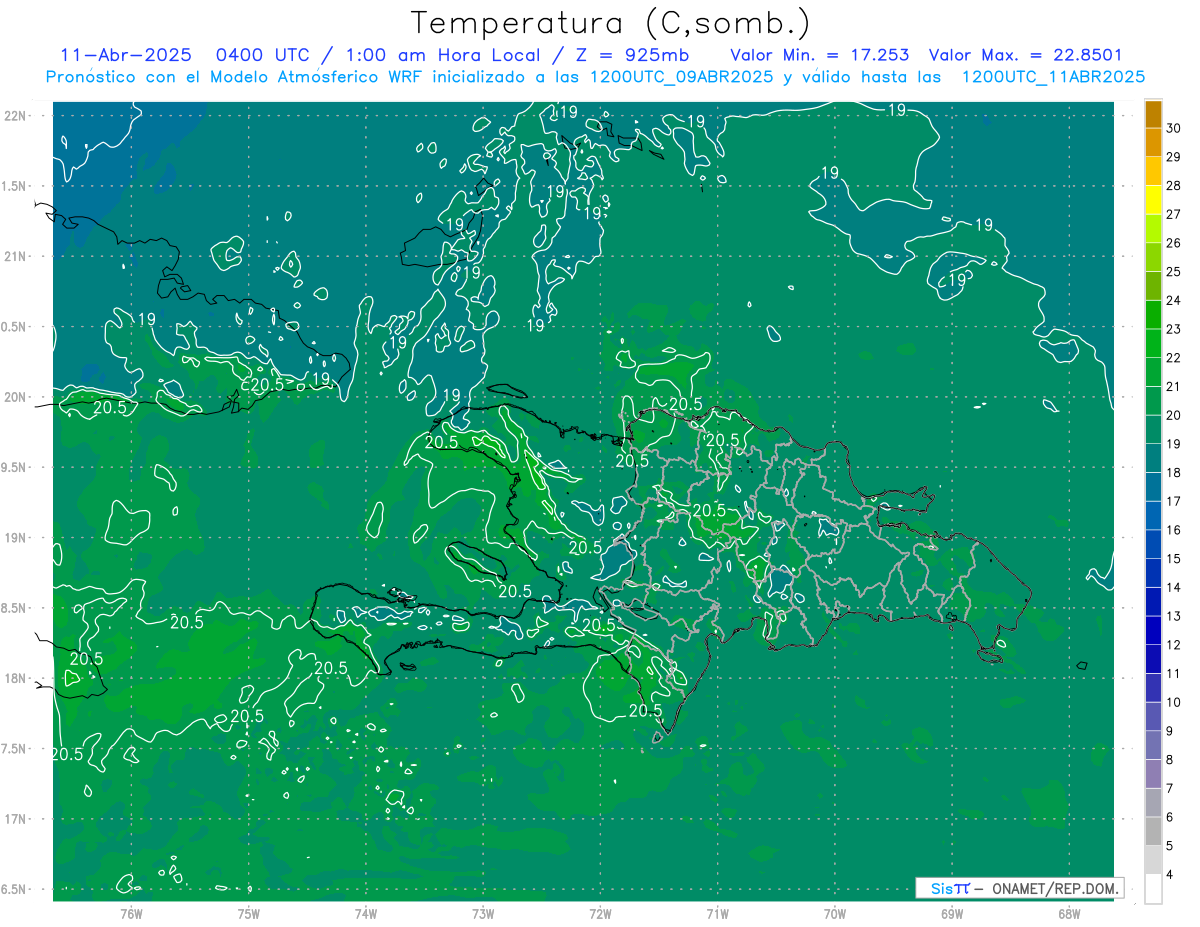Click the '5' value on the color scale

pos(1171,846)
